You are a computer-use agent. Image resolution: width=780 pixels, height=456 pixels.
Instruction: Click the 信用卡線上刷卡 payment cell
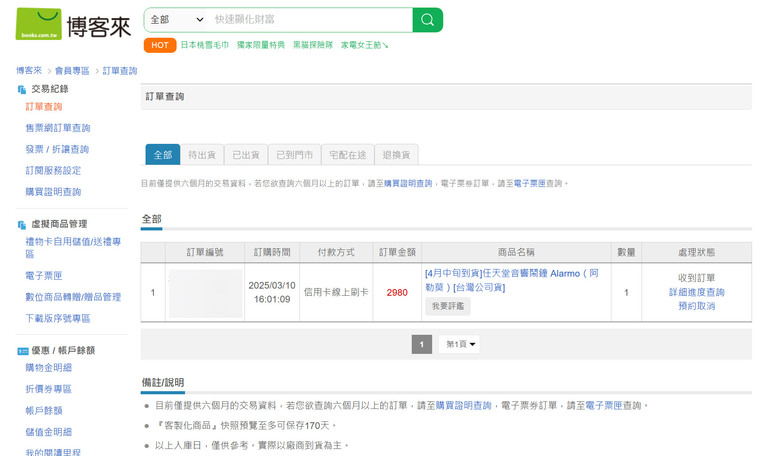[x=336, y=292]
